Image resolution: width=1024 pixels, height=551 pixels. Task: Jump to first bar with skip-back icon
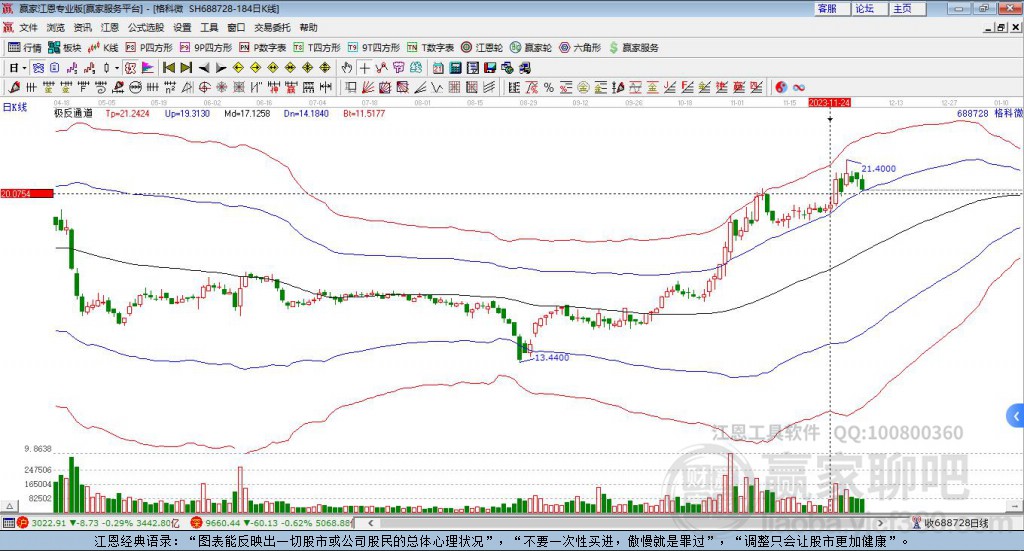point(168,68)
